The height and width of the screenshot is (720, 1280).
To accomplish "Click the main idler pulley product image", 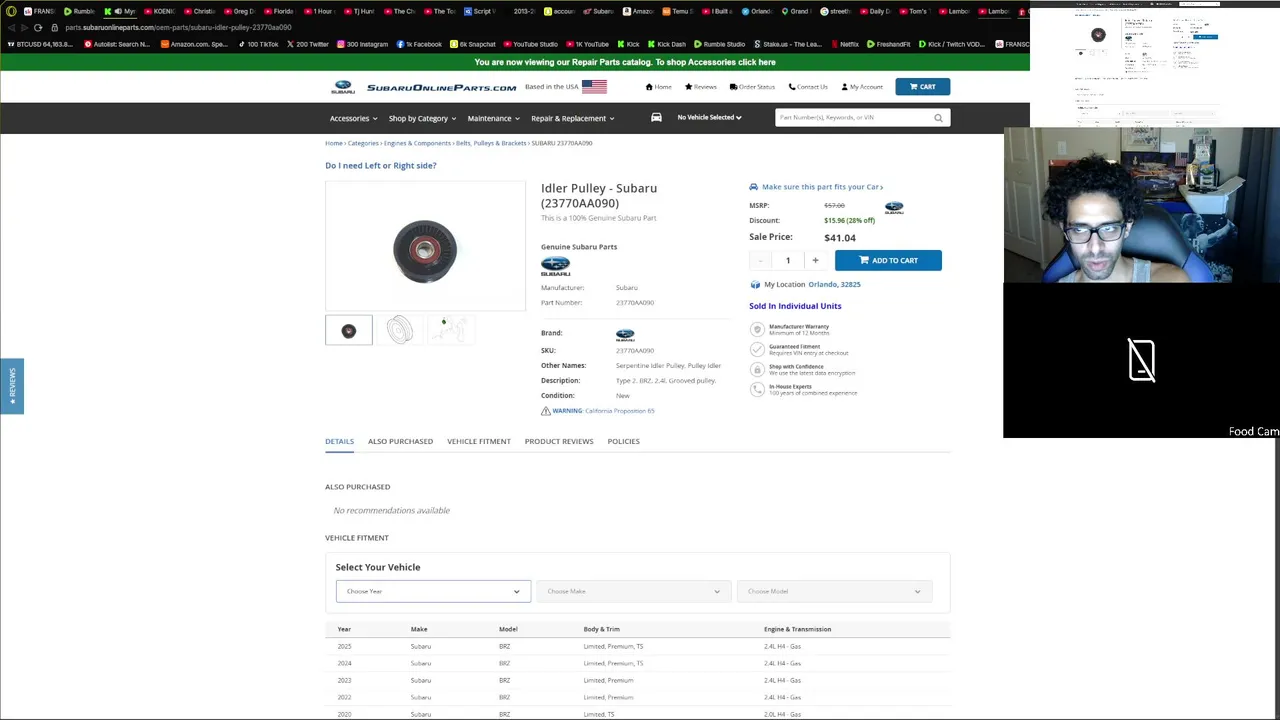I will [425, 246].
